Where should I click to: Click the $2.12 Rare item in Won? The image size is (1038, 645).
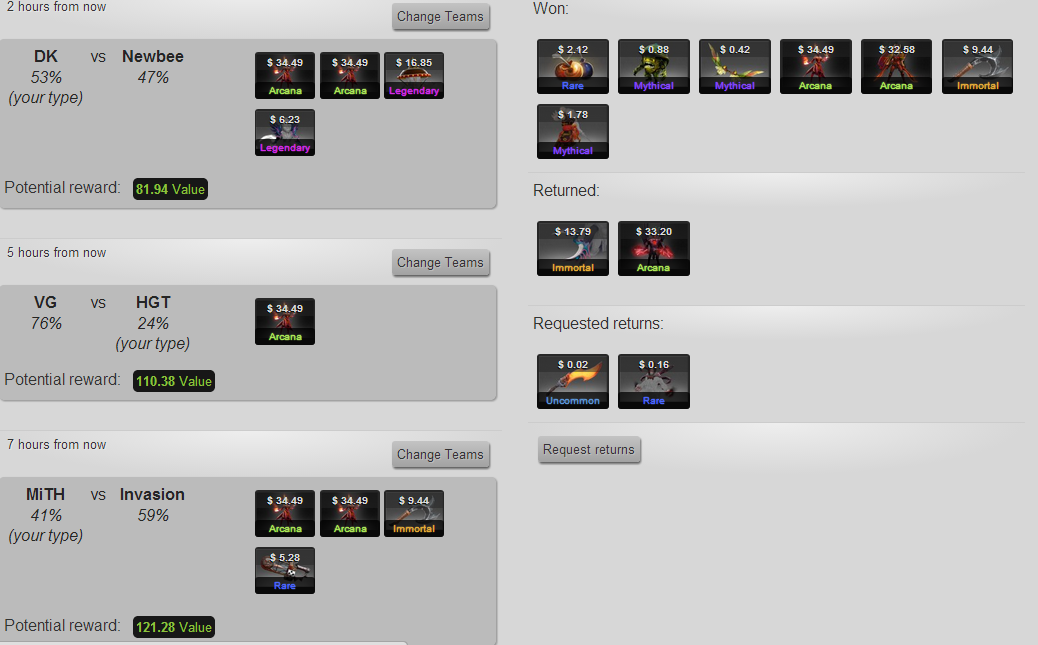573,66
